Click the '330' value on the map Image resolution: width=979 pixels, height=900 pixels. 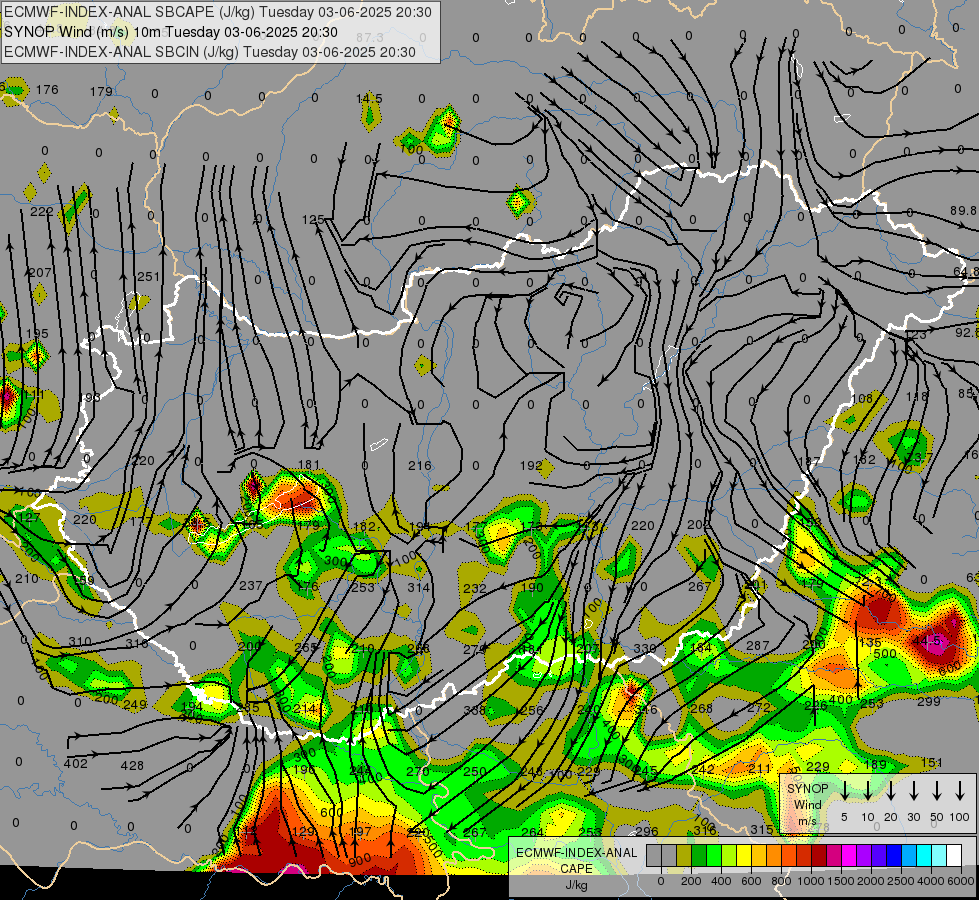[644, 648]
